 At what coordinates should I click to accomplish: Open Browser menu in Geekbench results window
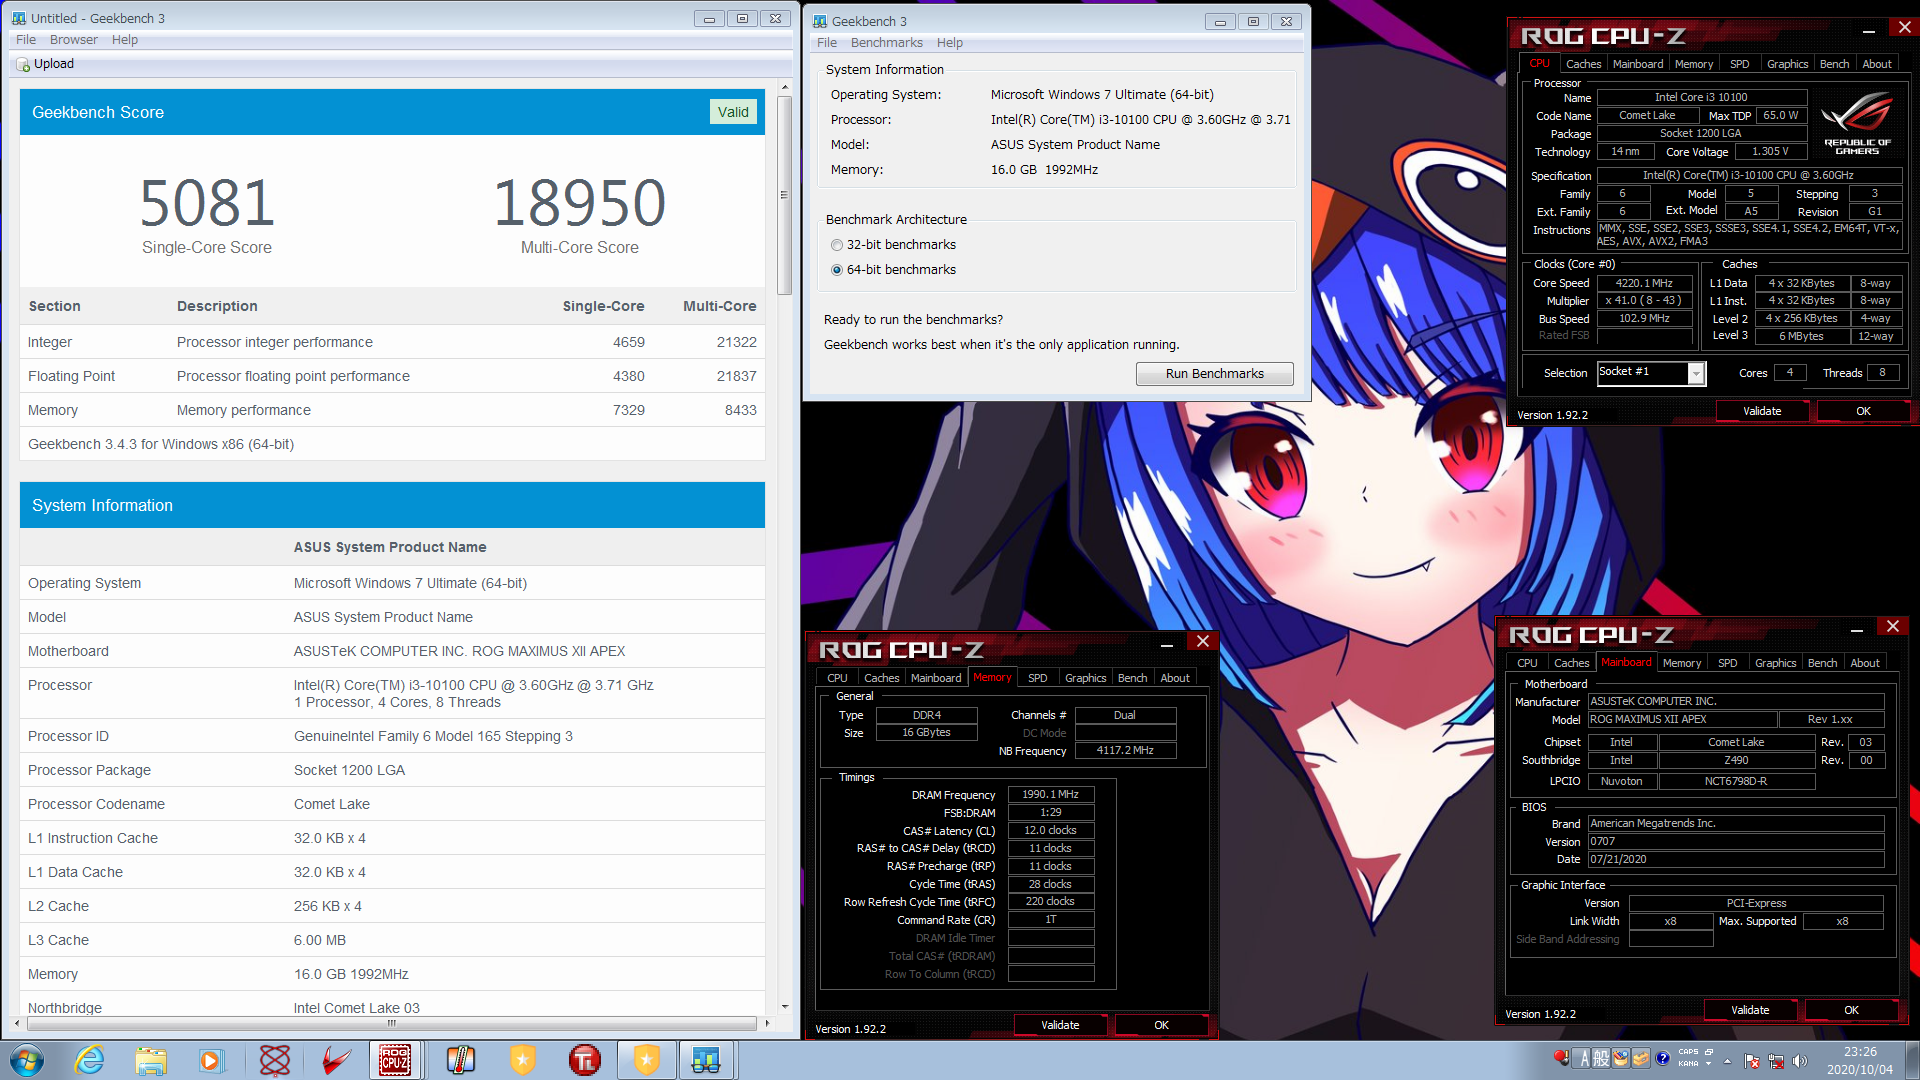(x=74, y=40)
